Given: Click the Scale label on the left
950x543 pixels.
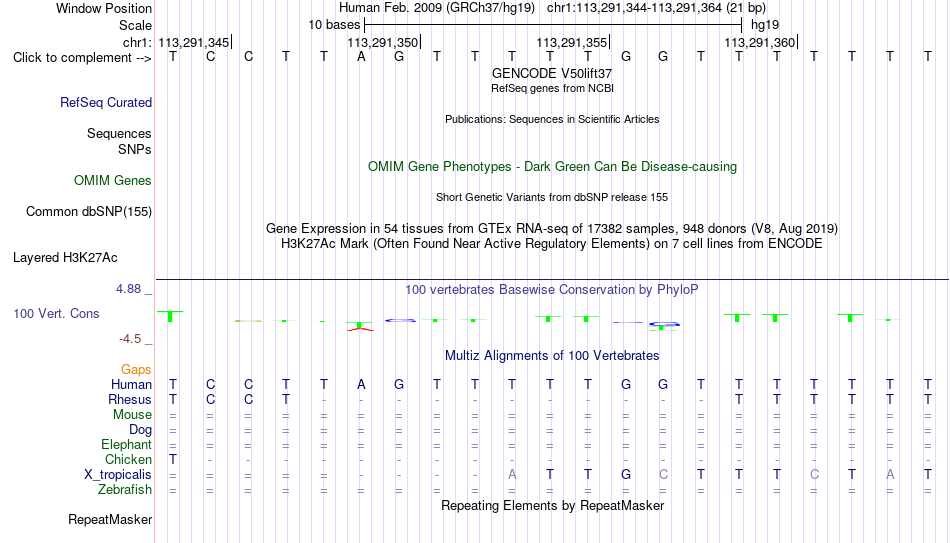Looking at the screenshot, I should tap(136, 25).
